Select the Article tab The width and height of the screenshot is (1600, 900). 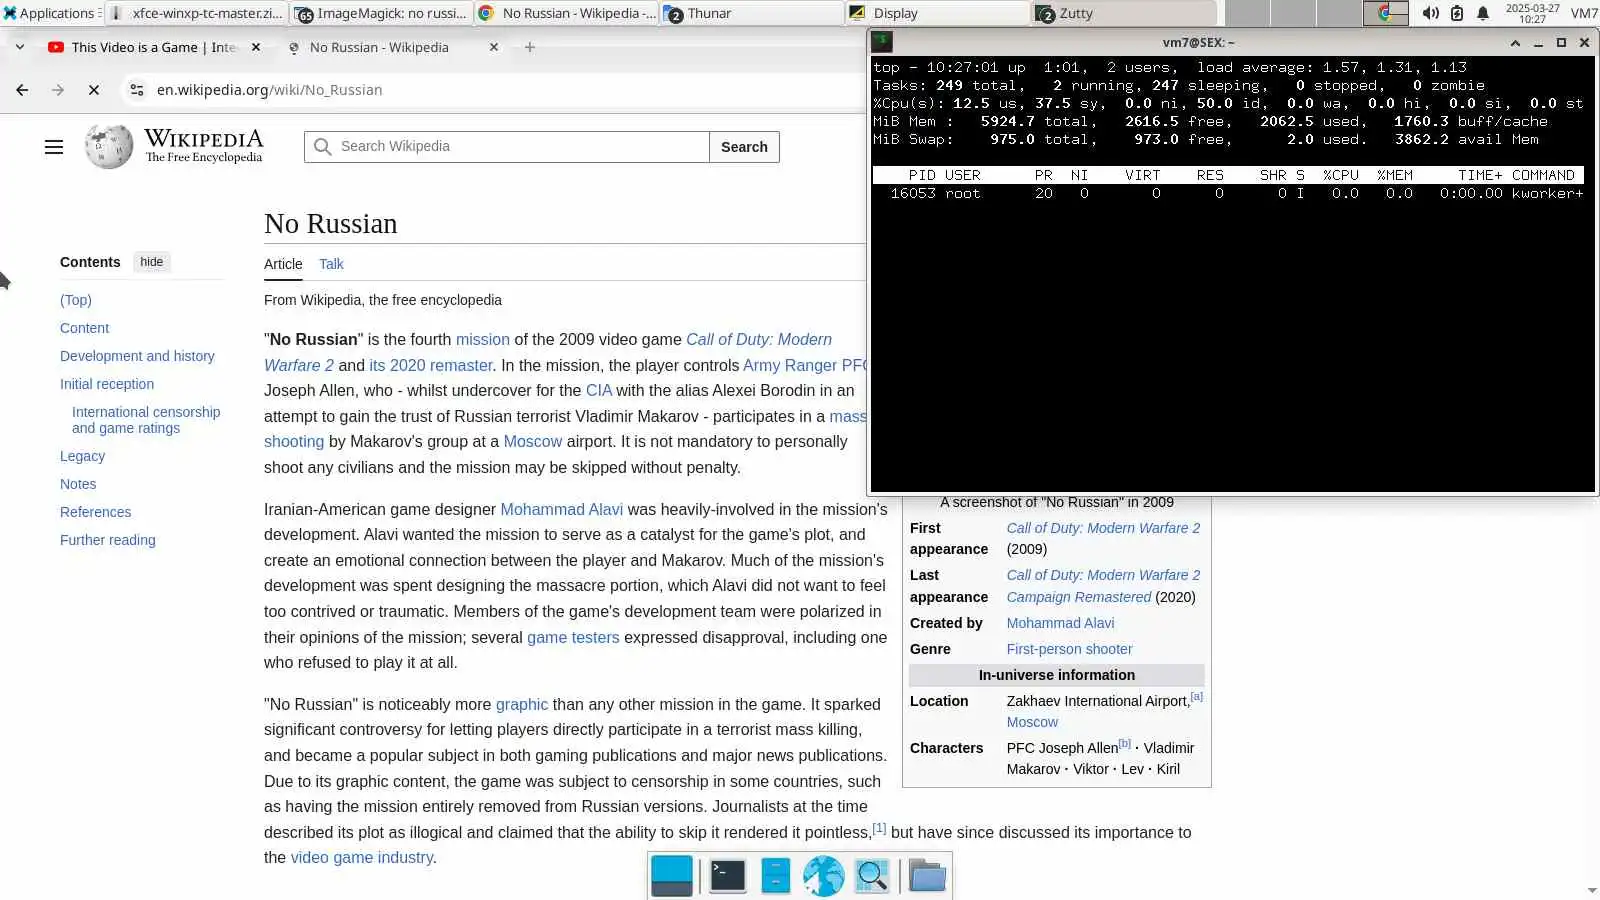tap(283, 264)
